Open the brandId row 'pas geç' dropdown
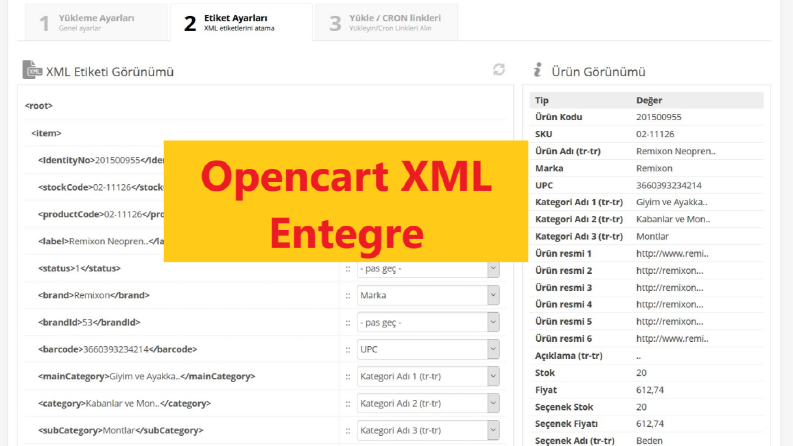 [428, 322]
